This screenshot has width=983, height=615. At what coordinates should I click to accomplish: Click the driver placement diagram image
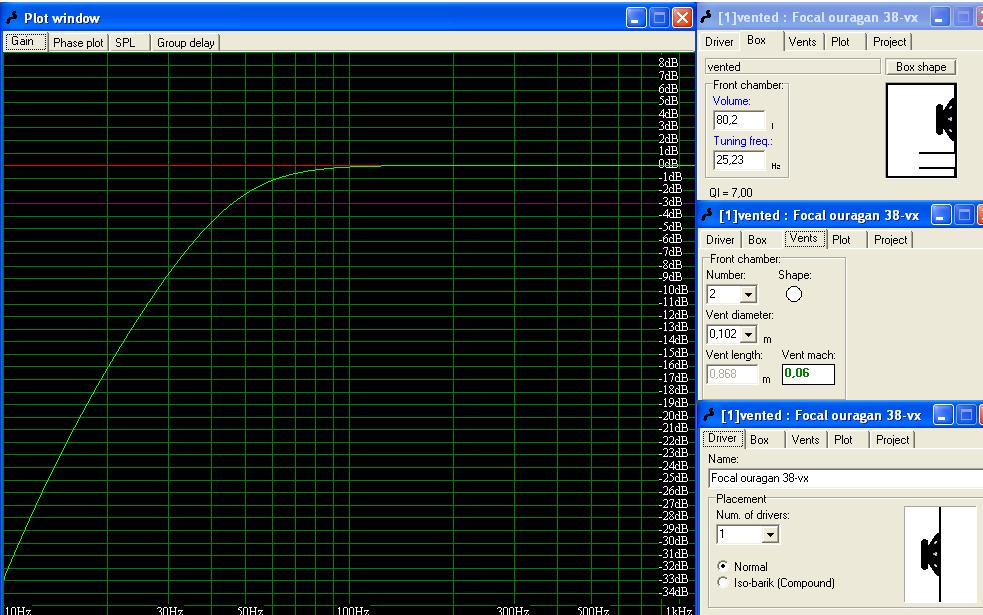click(x=940, y=553)
